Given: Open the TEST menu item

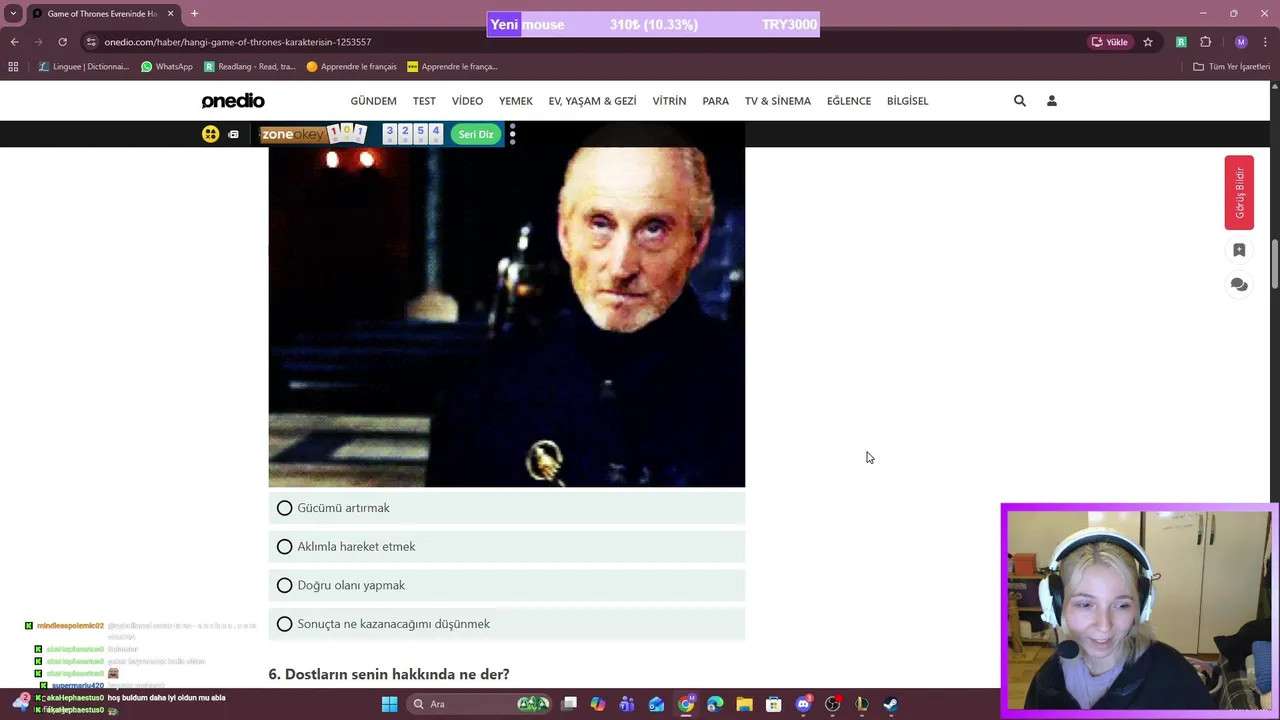Looking at the screenshot, I should coord(424,101).
